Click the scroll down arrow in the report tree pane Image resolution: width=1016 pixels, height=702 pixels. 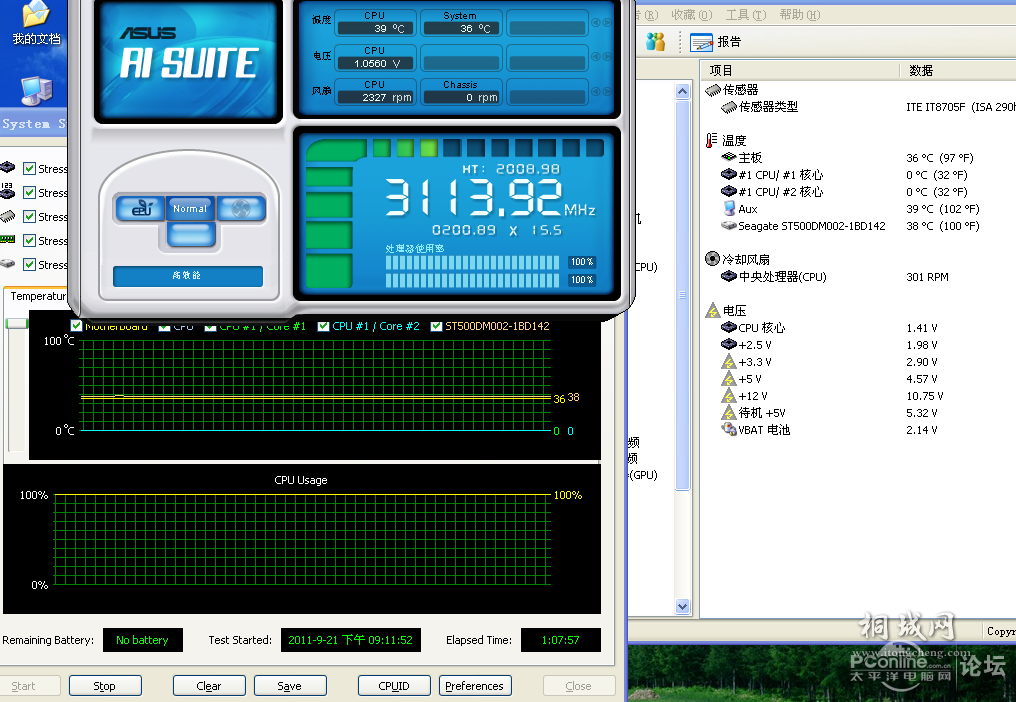(682, 607)
